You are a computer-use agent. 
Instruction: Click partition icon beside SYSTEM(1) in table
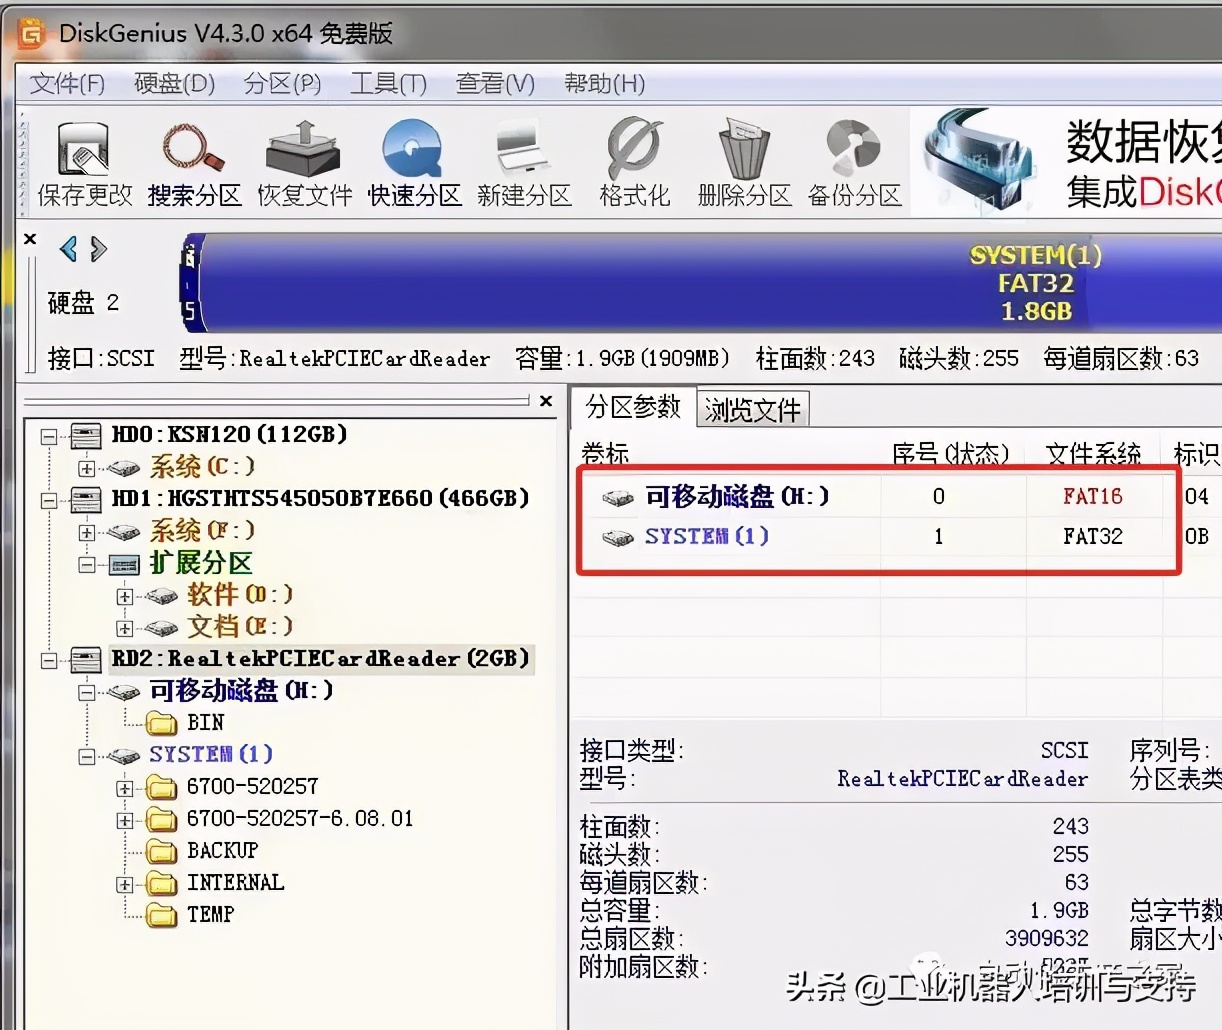click(x=618, y=537)
